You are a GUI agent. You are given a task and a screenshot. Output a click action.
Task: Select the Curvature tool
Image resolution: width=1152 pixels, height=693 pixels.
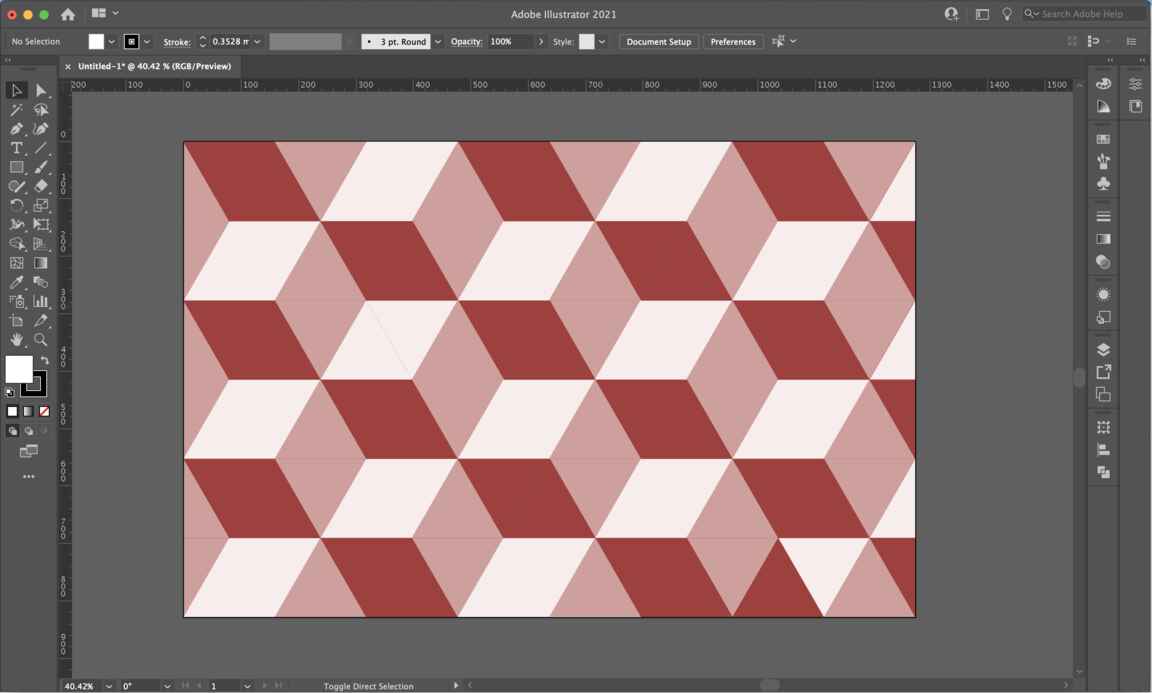click(x=40, y=129)
